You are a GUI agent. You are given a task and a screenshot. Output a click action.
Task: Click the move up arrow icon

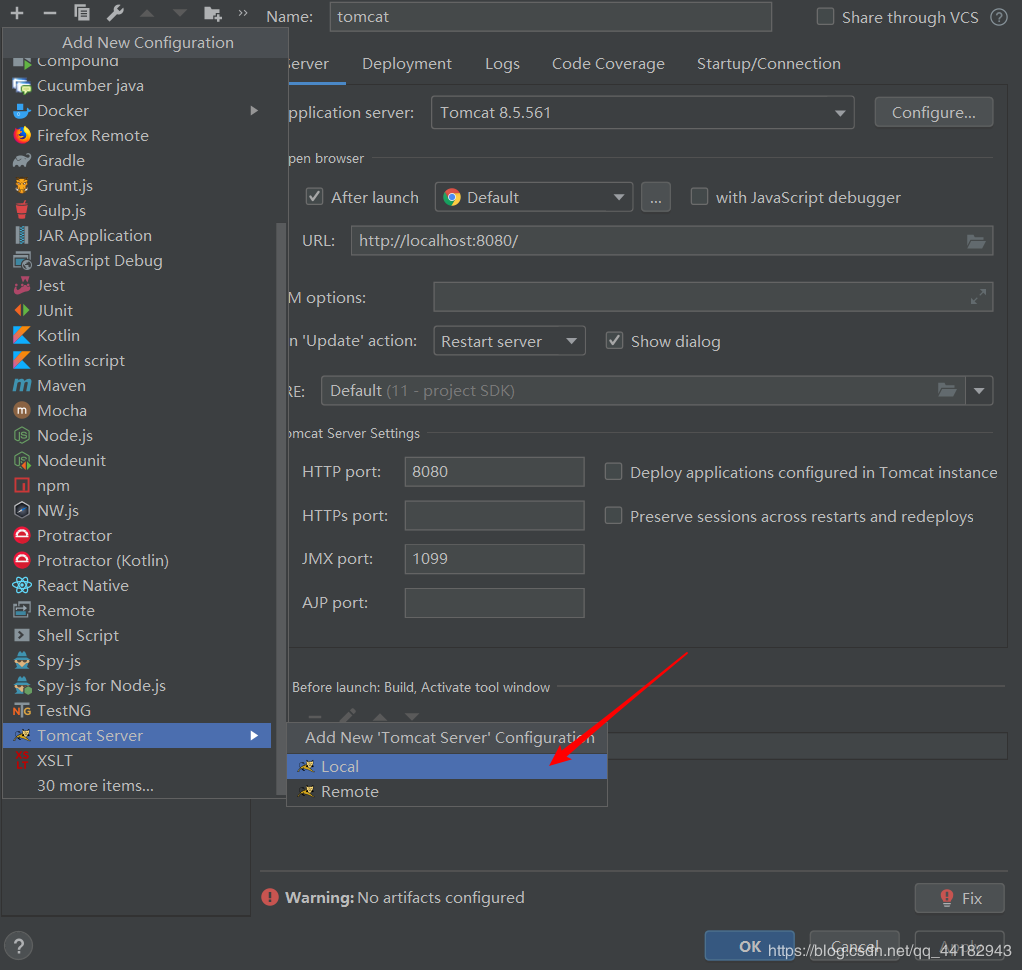point(147,13)
